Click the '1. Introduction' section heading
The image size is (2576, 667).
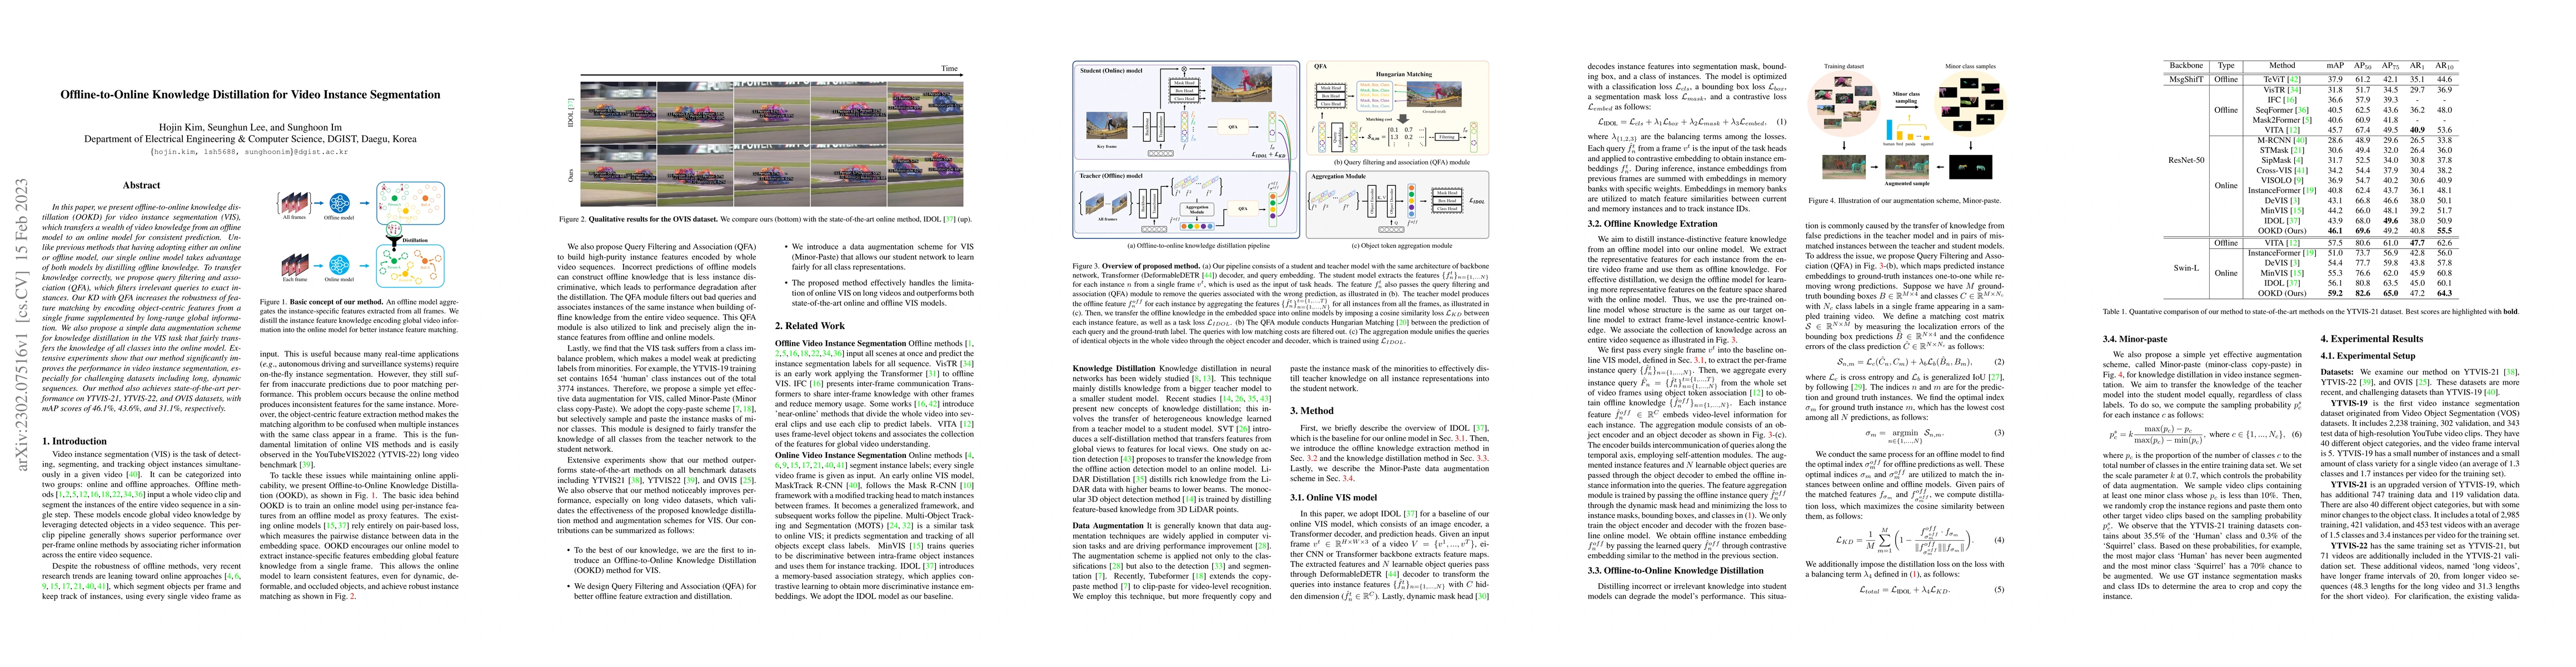pyautogui.click(x=74, y=441)
